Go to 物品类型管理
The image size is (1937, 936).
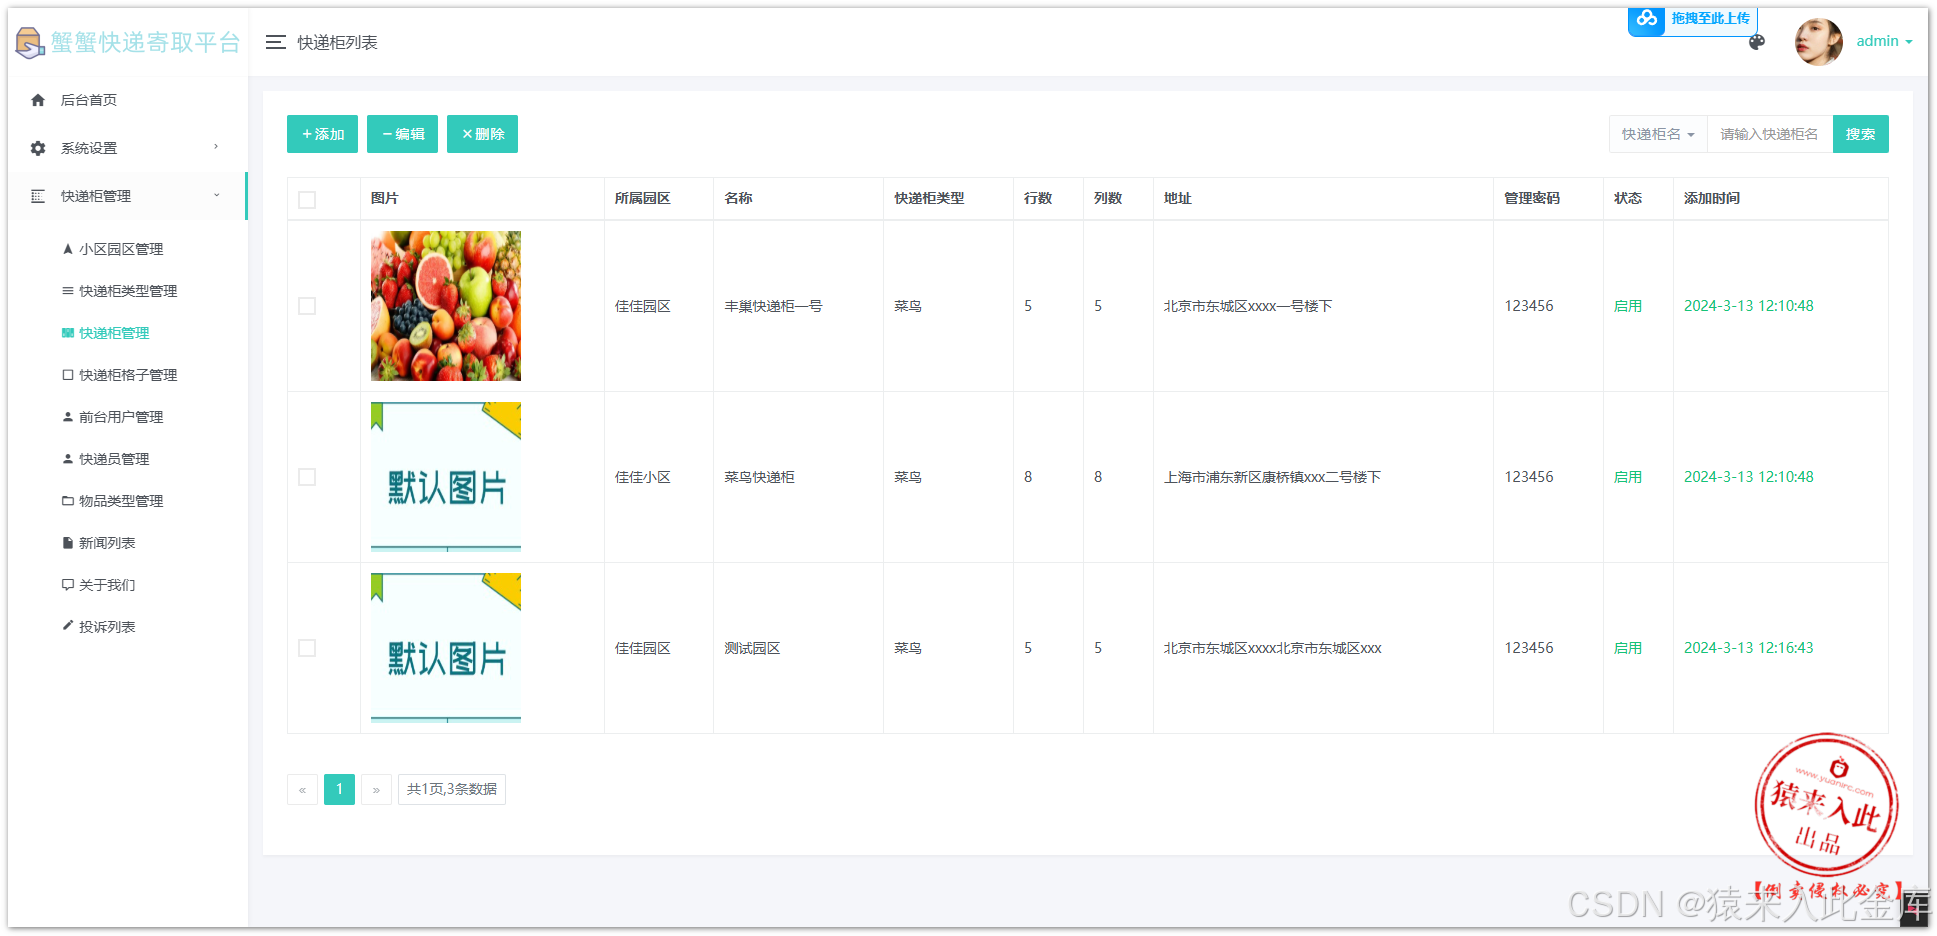coord(121,501)
